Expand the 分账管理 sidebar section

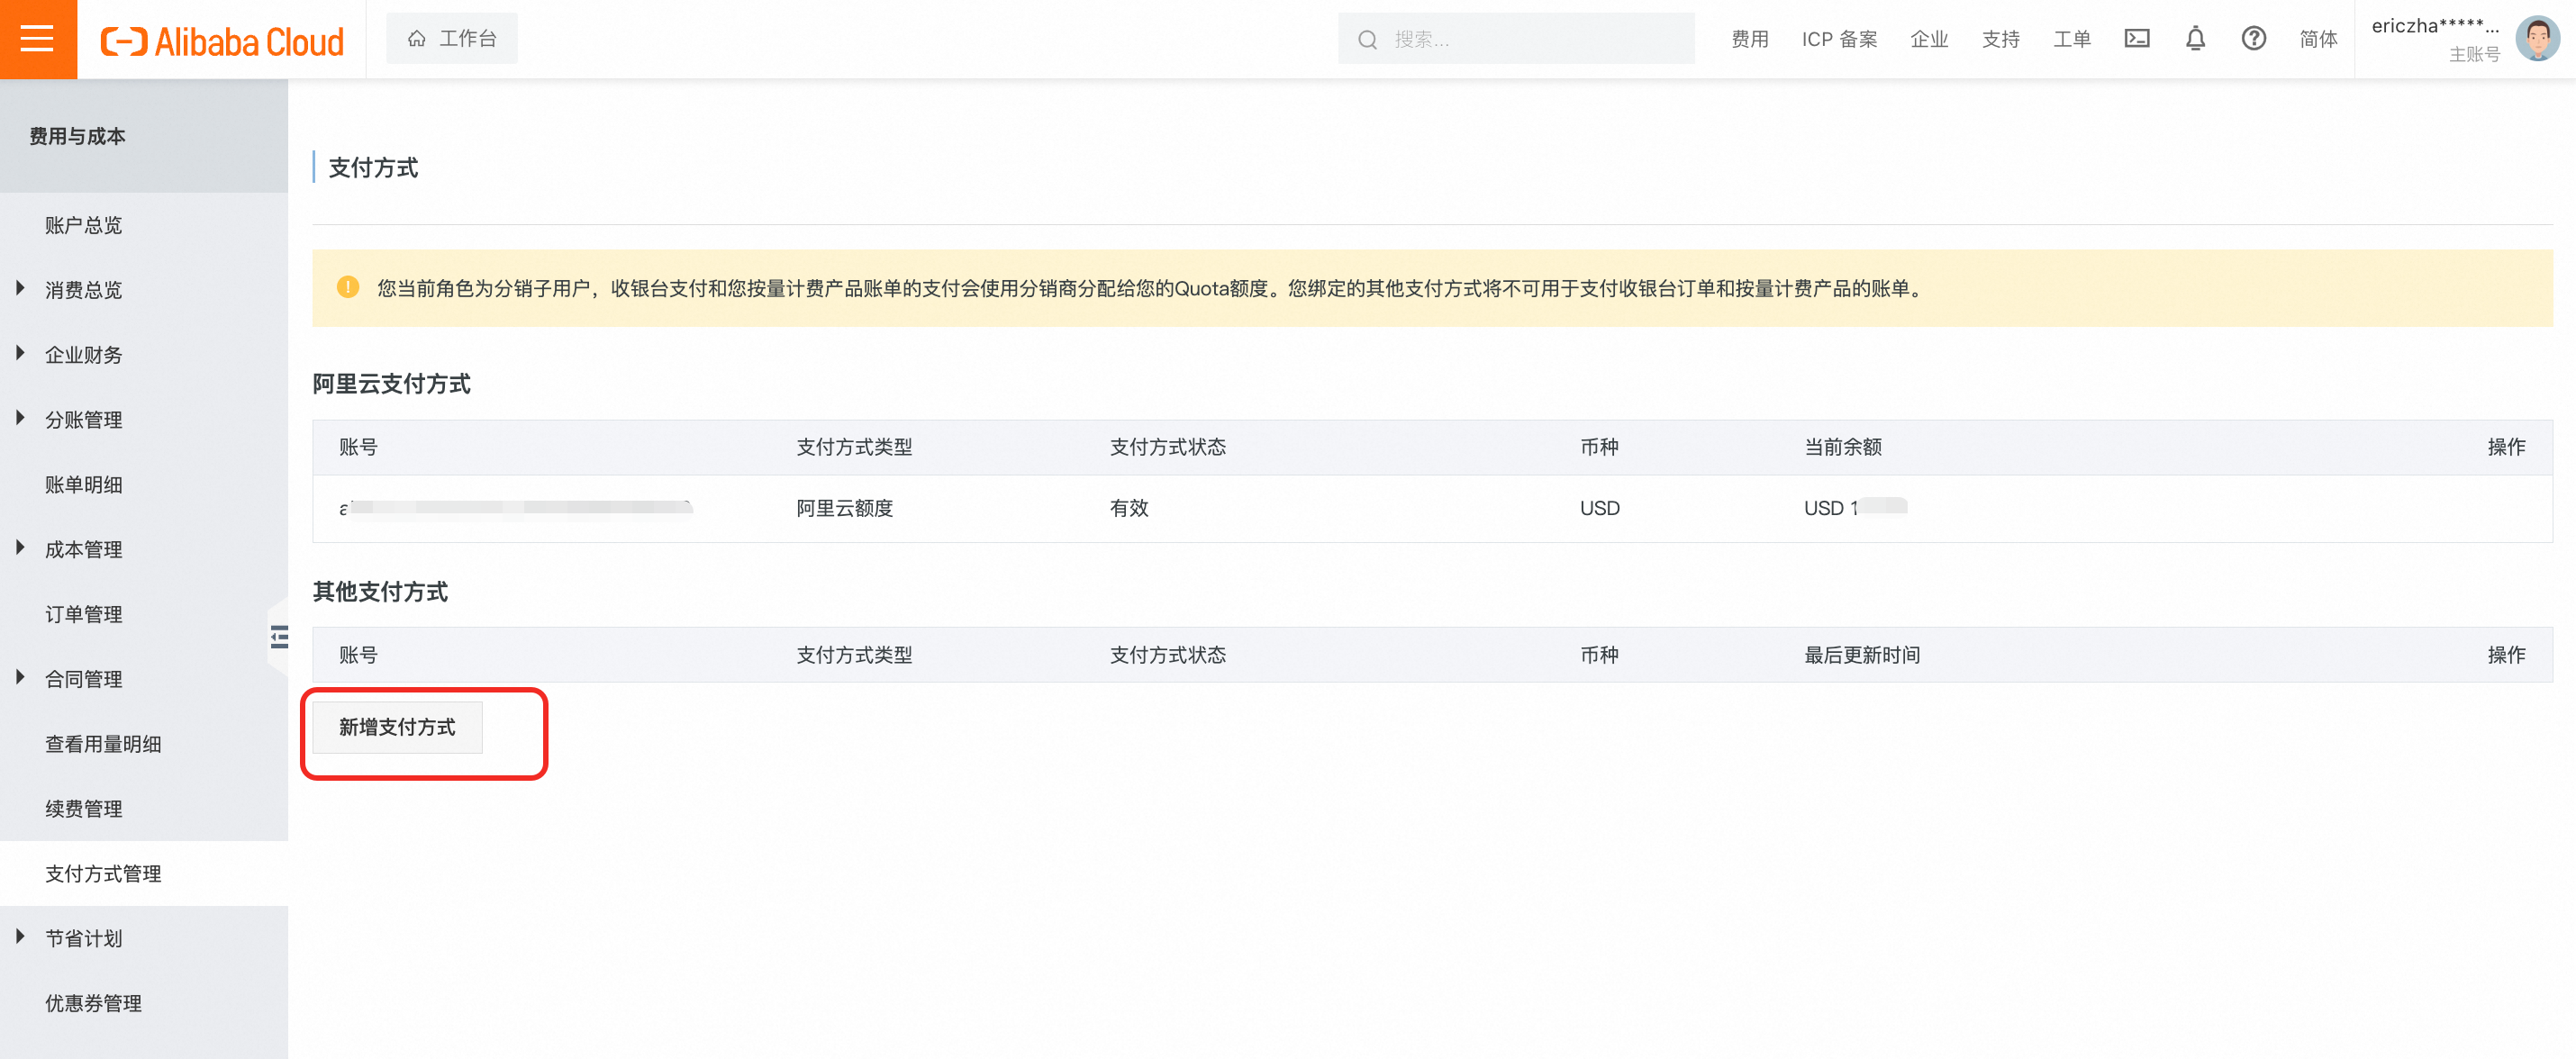pyautogui.click(x=83, y=420)
